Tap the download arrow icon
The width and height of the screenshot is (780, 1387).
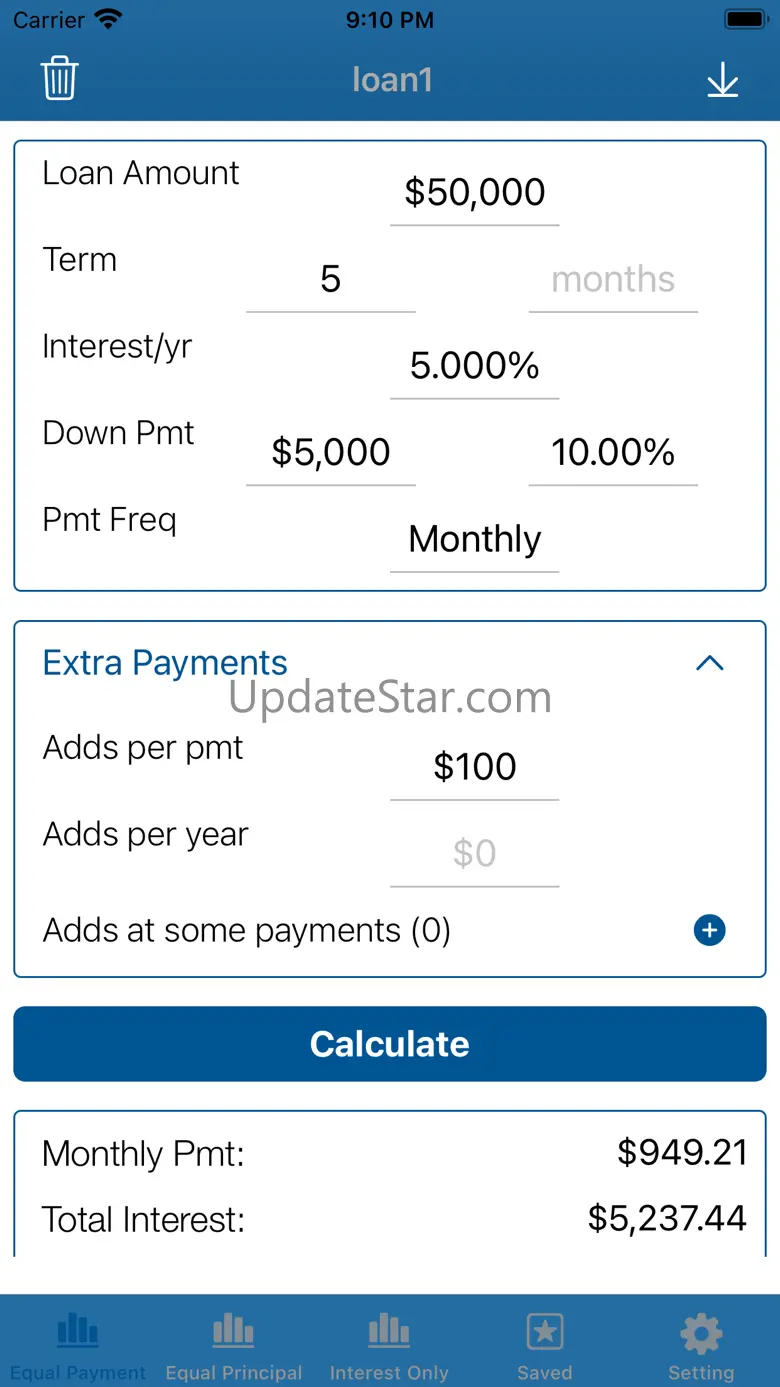point(722,80)
